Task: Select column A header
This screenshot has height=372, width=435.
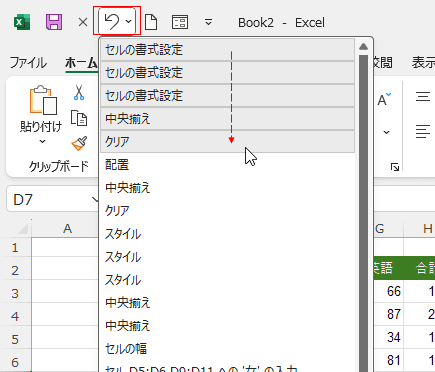Action: (x=67, y=229)
